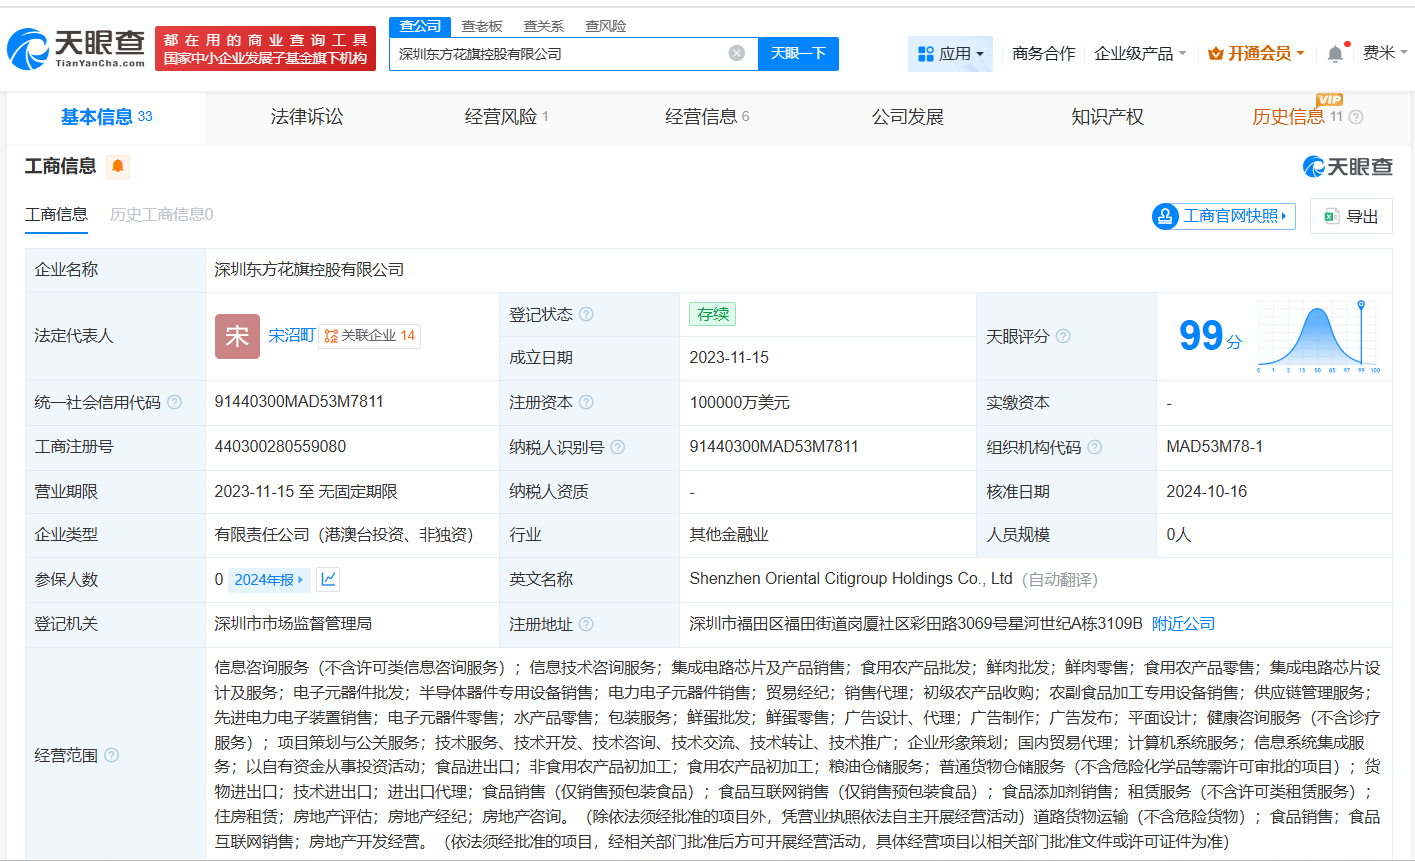Click question mark beside 统一社会信用代码
1415x861 pixels.
[x=174, y=402]
